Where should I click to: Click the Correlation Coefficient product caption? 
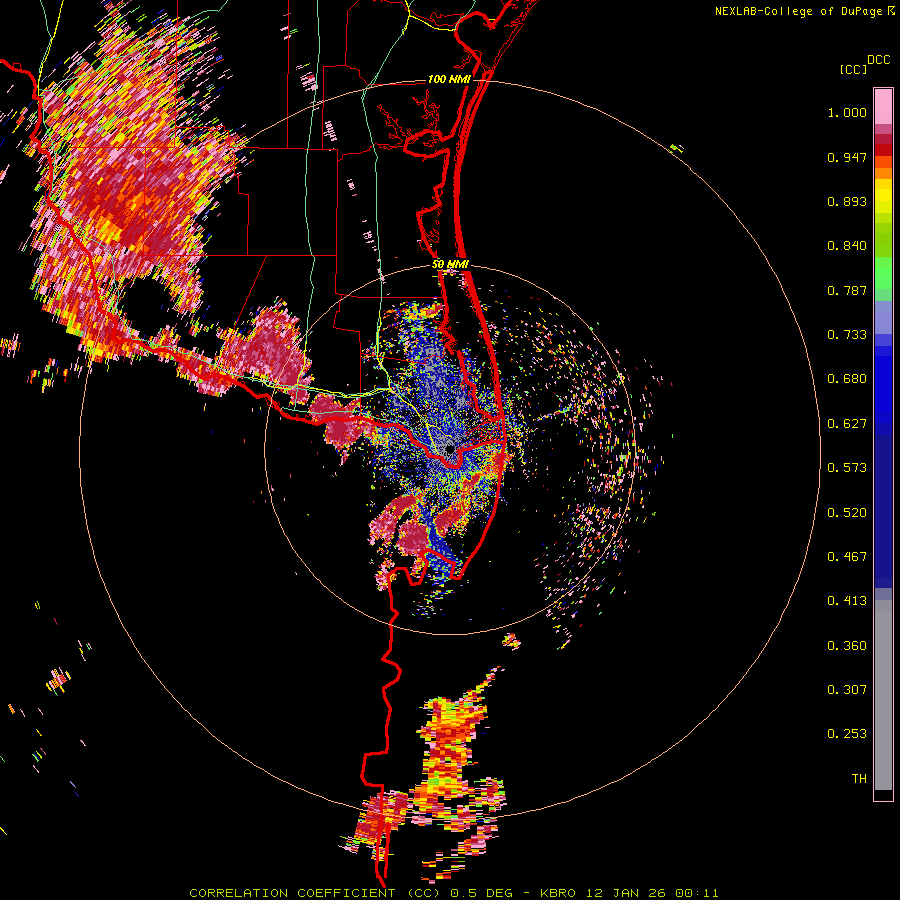point(453,893)
